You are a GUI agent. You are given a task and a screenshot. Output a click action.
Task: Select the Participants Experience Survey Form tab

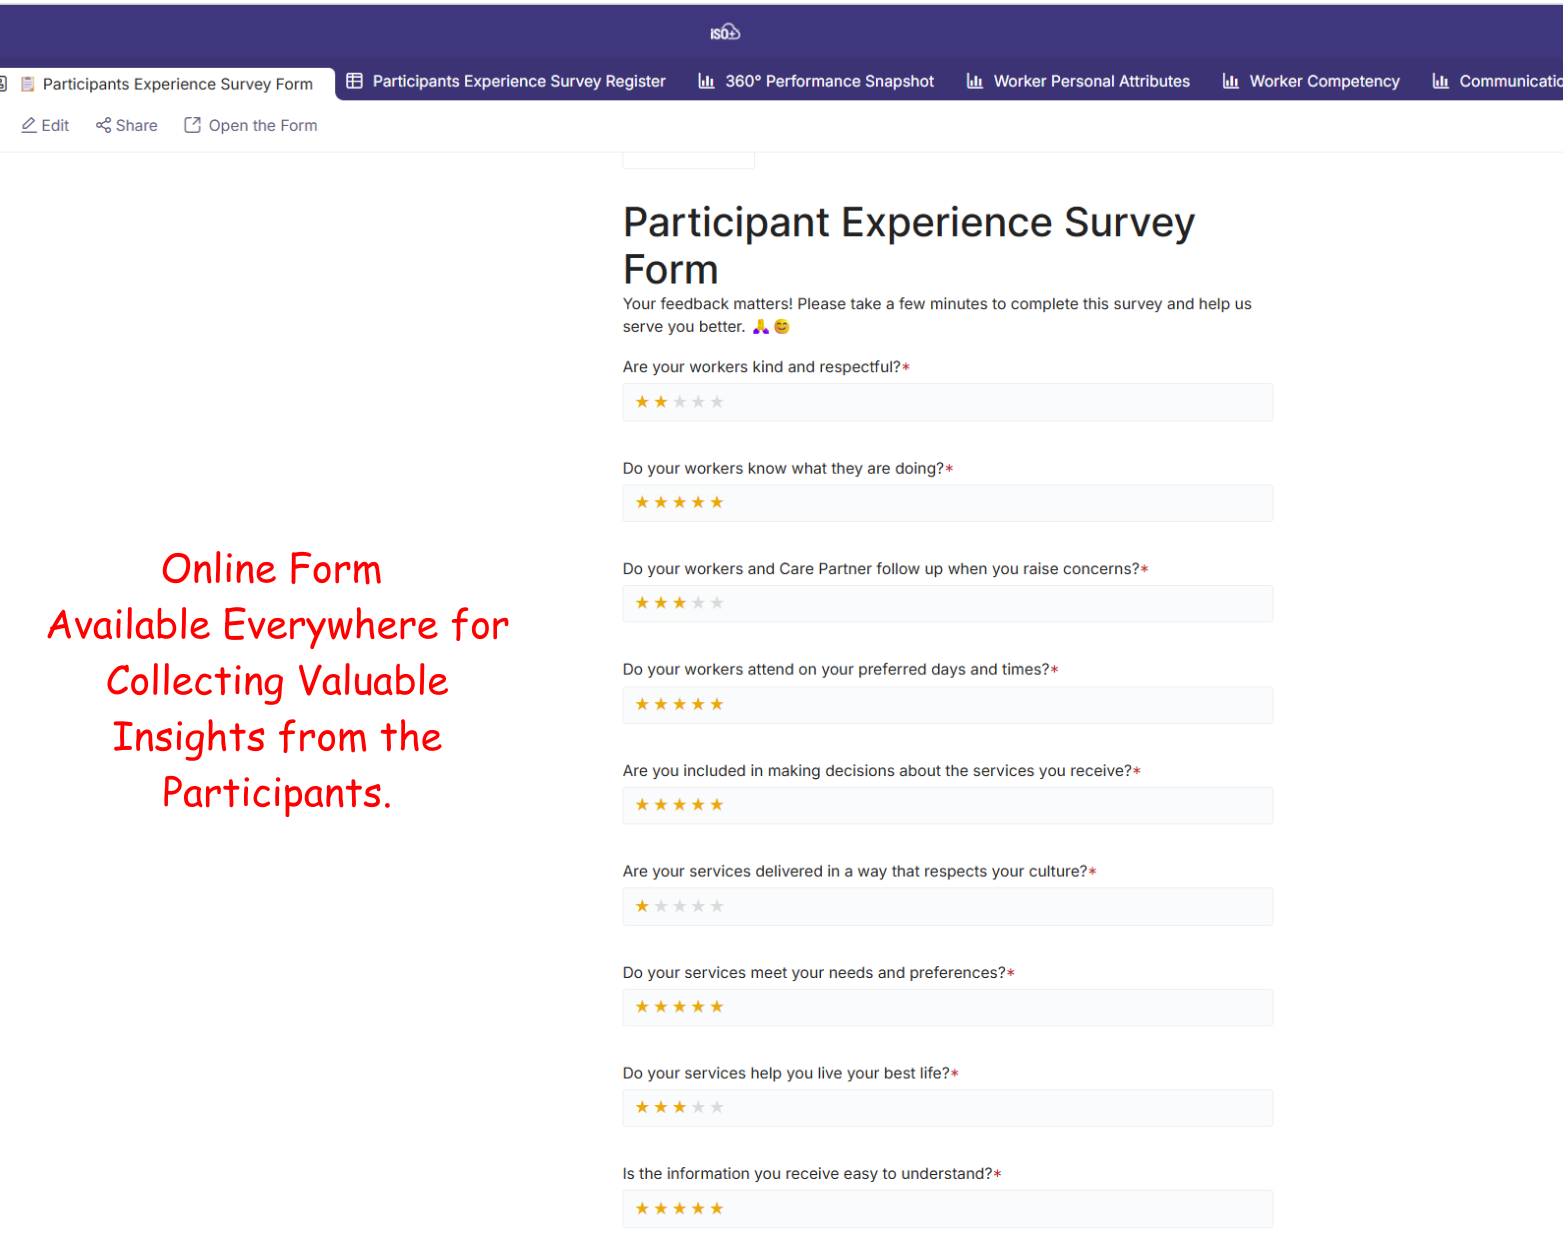point(177,84)
